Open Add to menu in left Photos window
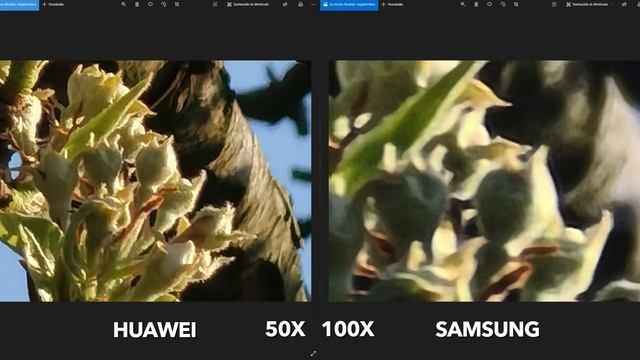Viewport: 640px width, 360px height. tap(53, 4)
